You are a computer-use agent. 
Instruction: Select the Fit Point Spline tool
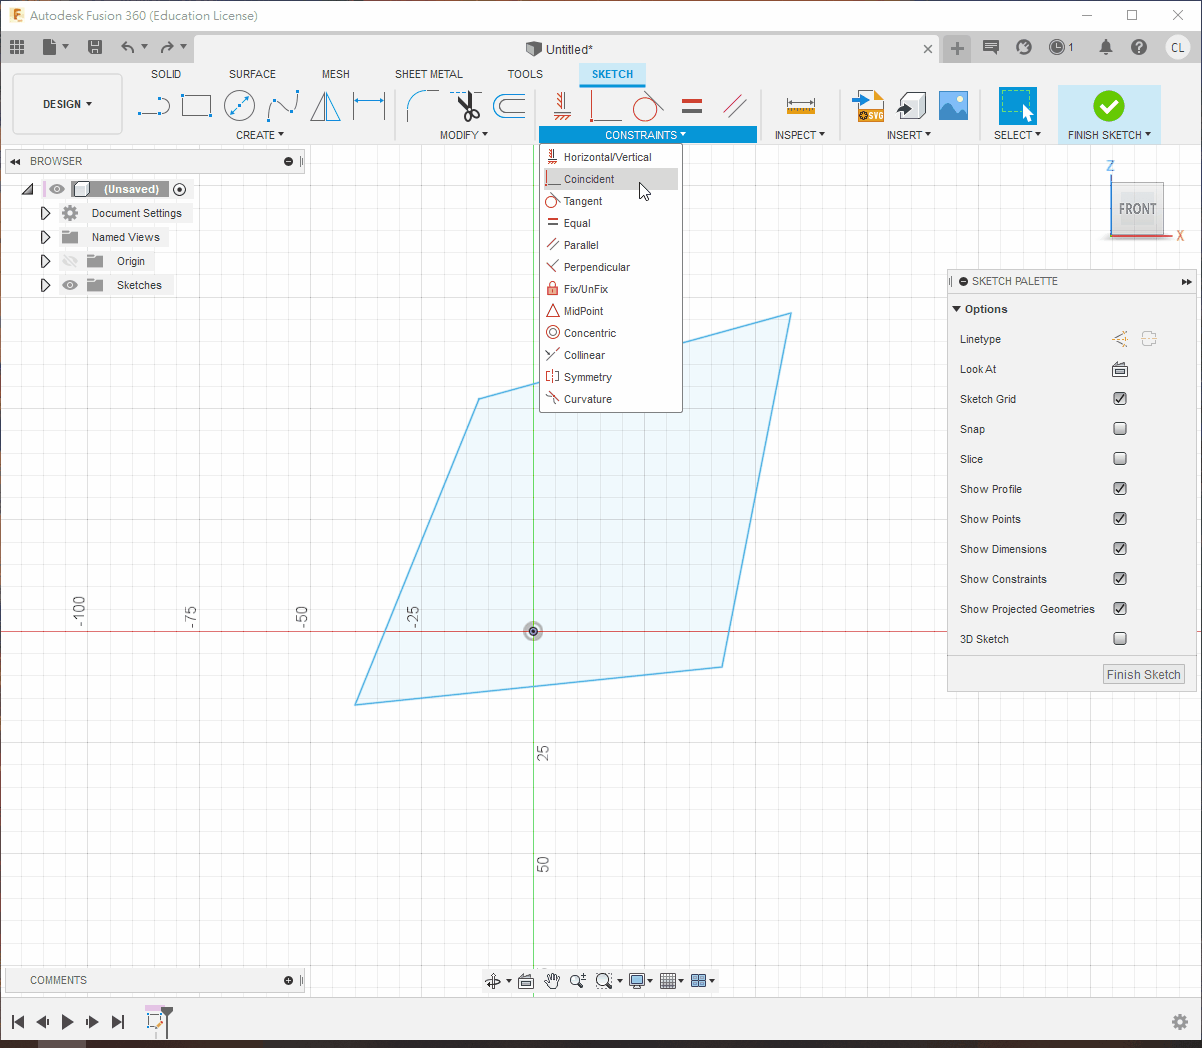(282, 106)
